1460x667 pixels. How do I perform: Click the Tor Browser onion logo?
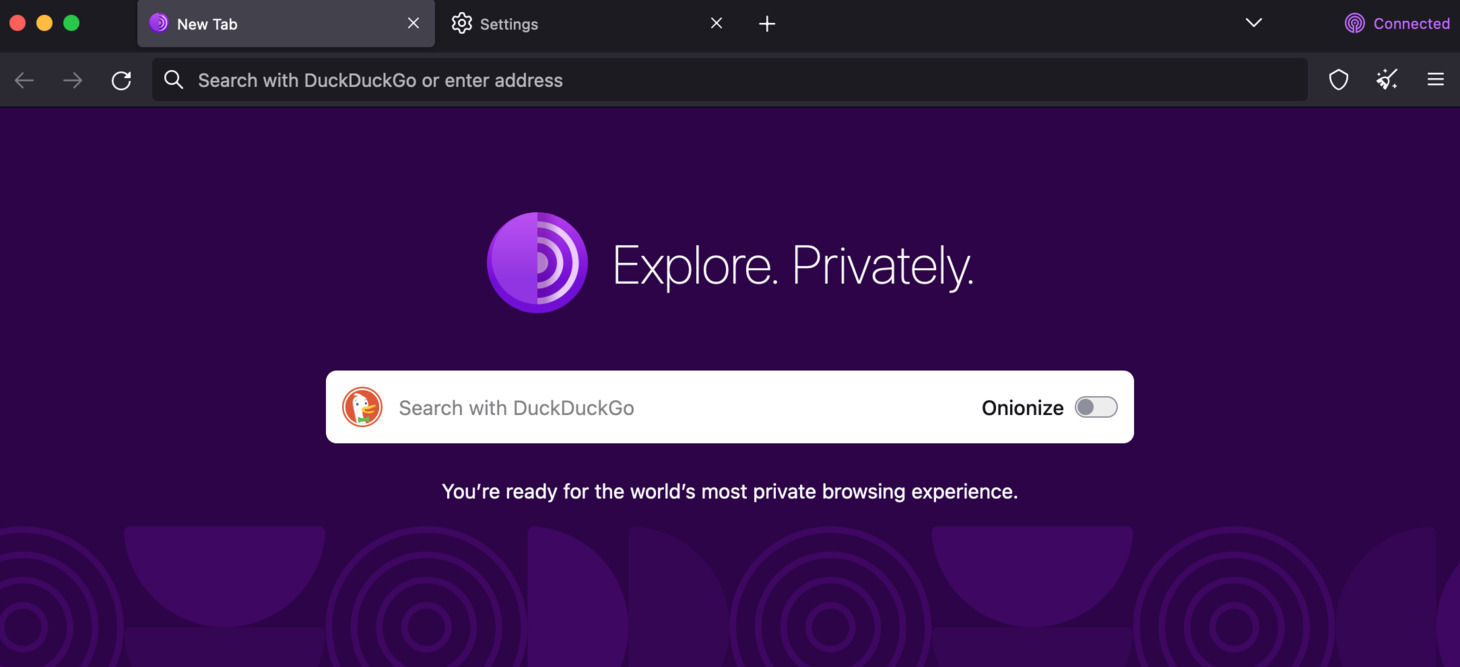click(537, 263)
